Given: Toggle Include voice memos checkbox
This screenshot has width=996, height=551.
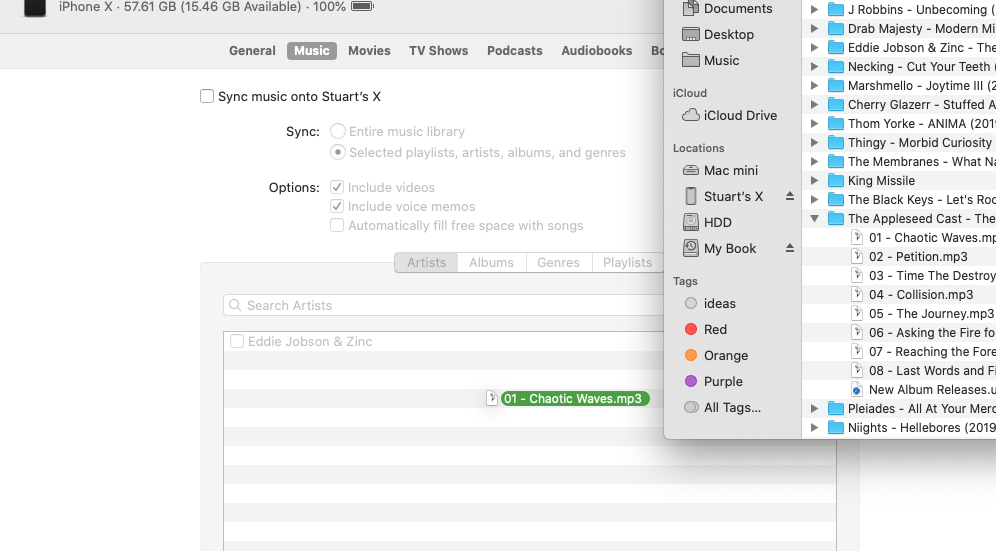Looking at the screenshot, I should pyautogui.click(x=337, y=207).
